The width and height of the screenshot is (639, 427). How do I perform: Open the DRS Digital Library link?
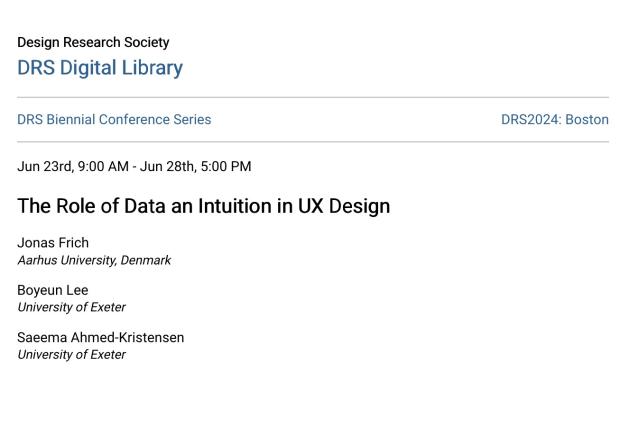click(100, 68)
